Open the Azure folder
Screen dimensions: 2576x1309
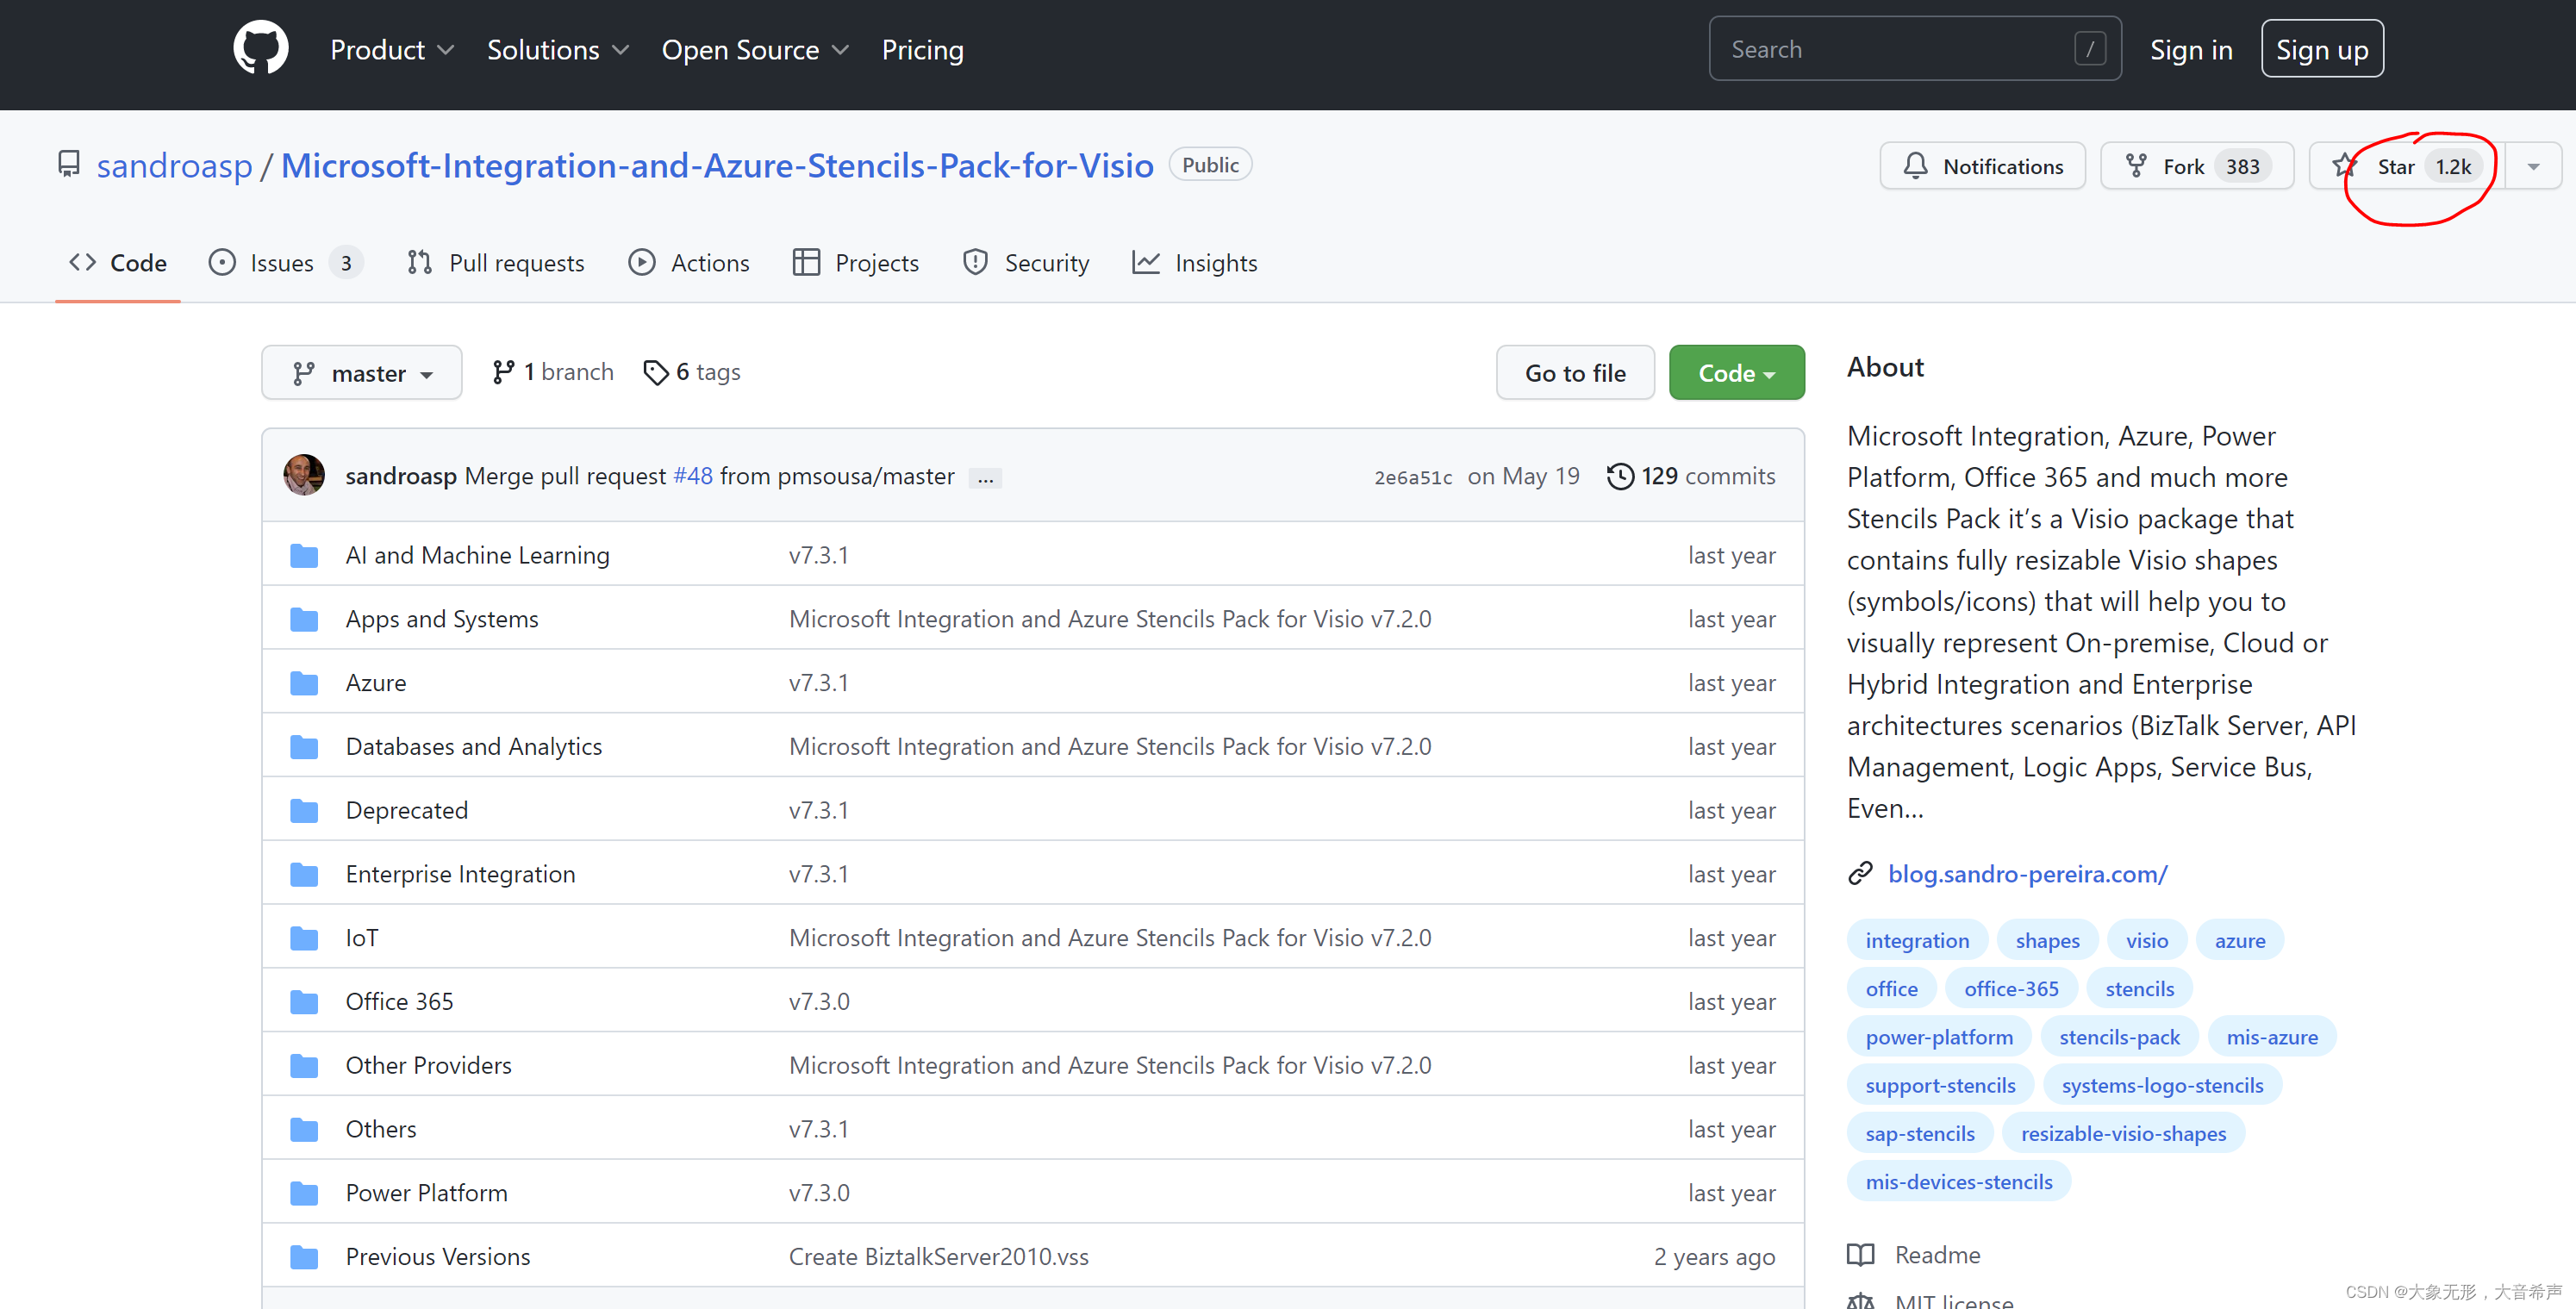375,683
